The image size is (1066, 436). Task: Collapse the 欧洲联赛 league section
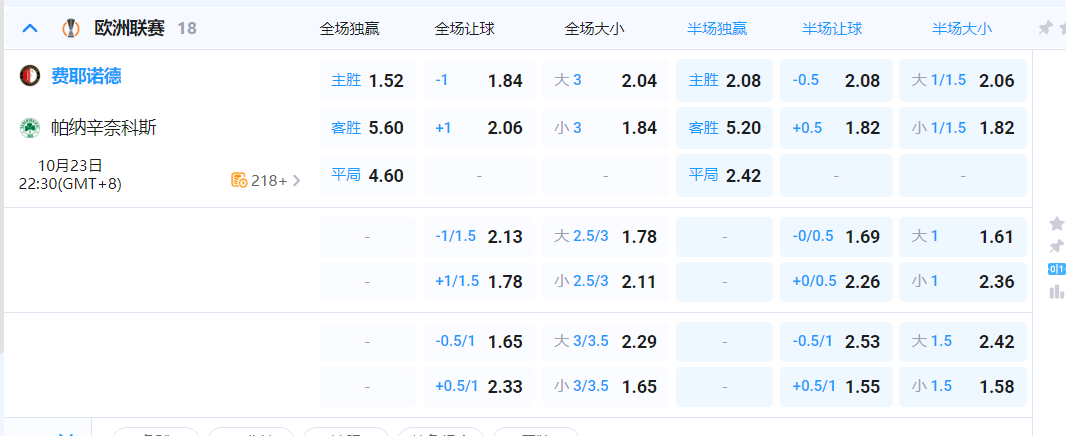[30, 28]
